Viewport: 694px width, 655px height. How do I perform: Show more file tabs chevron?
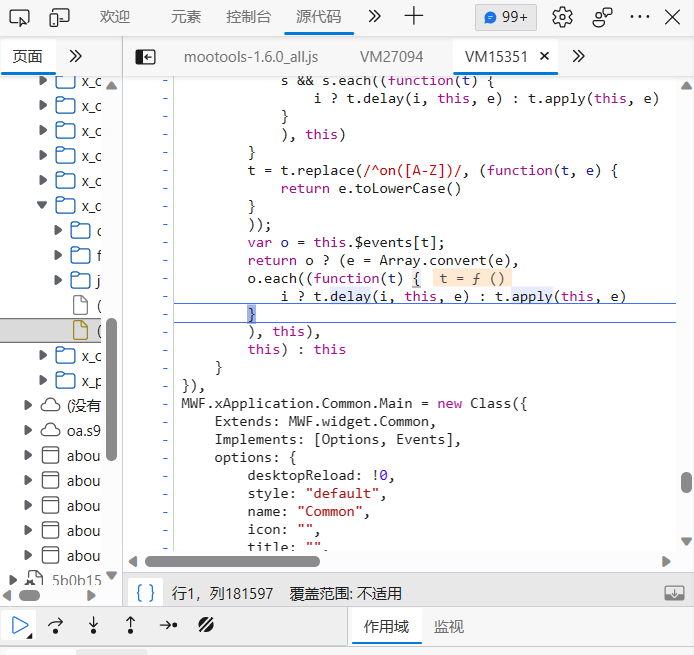pos(578,57)
